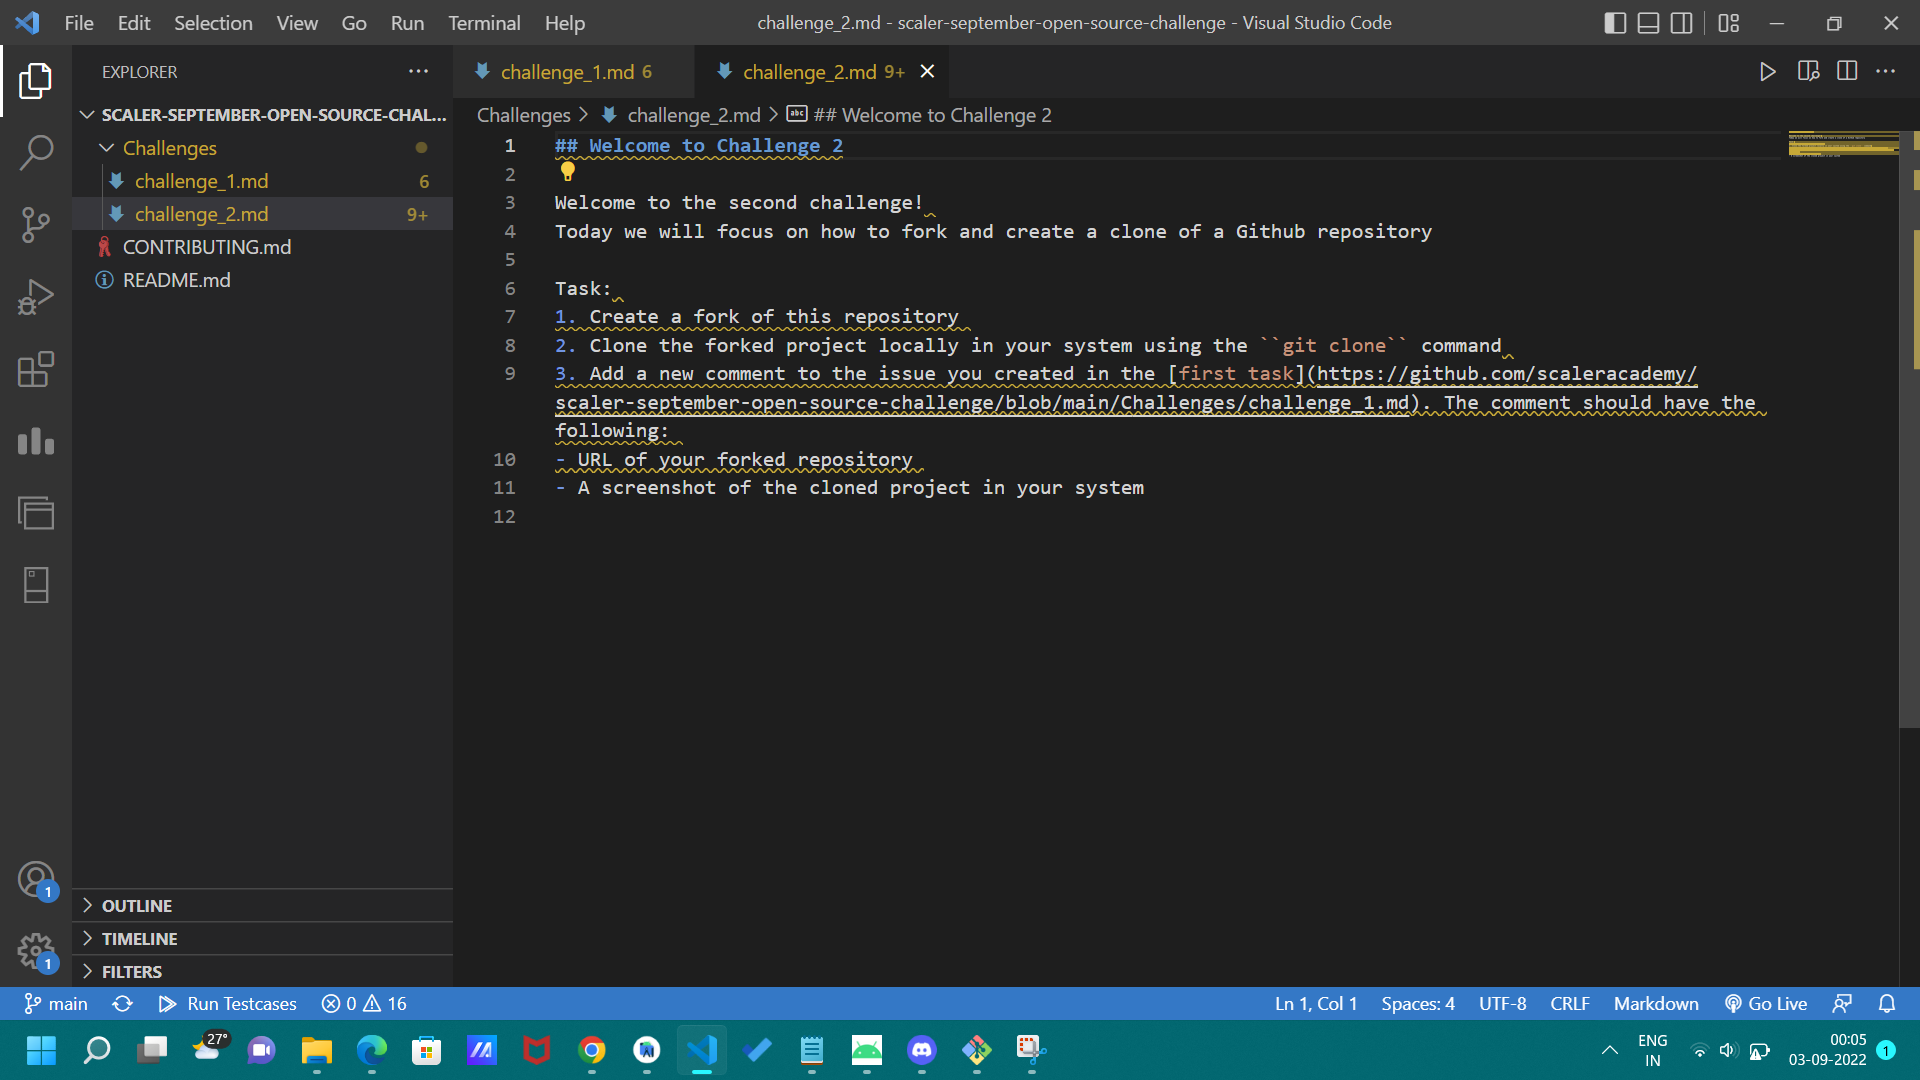This screenshot has height=1080, width=1920.
Task: Open the Search view in Activity Bar
Action: tap(36, 152)
